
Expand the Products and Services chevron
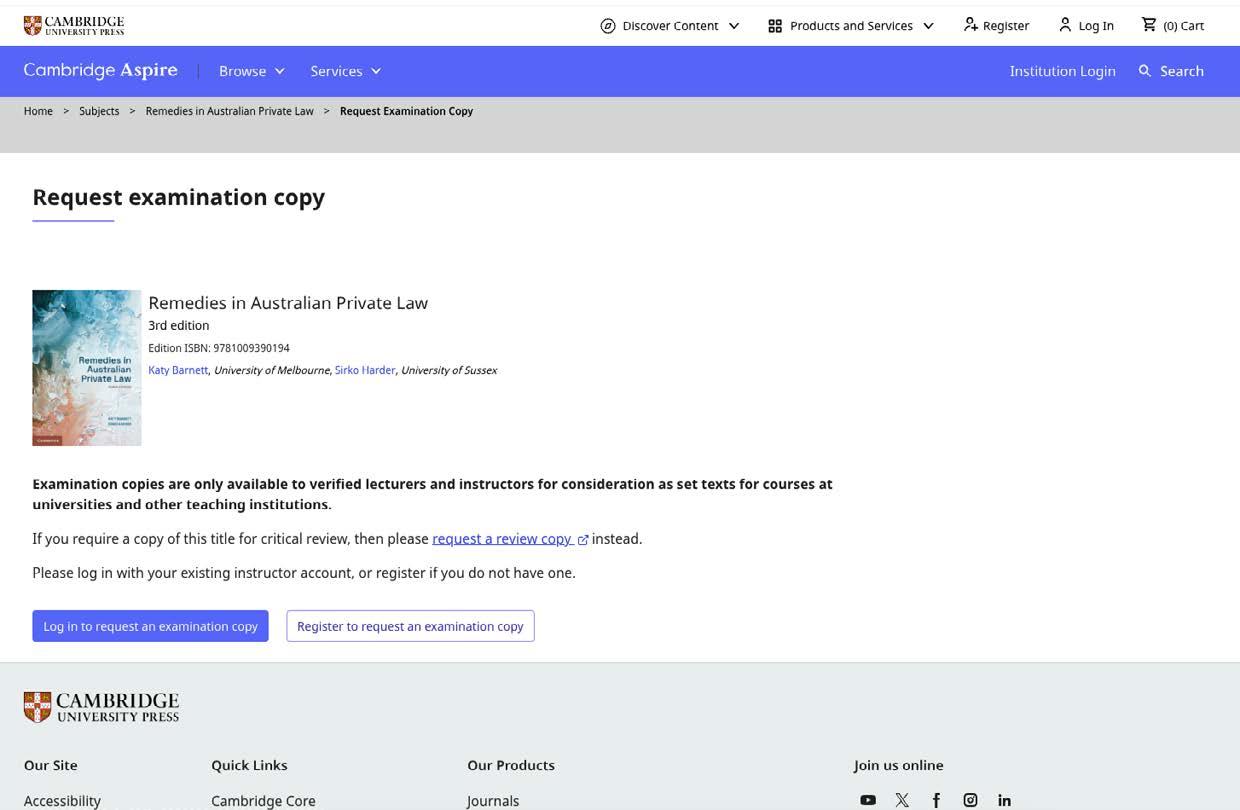pyautogui.click(x=928, y=26)
